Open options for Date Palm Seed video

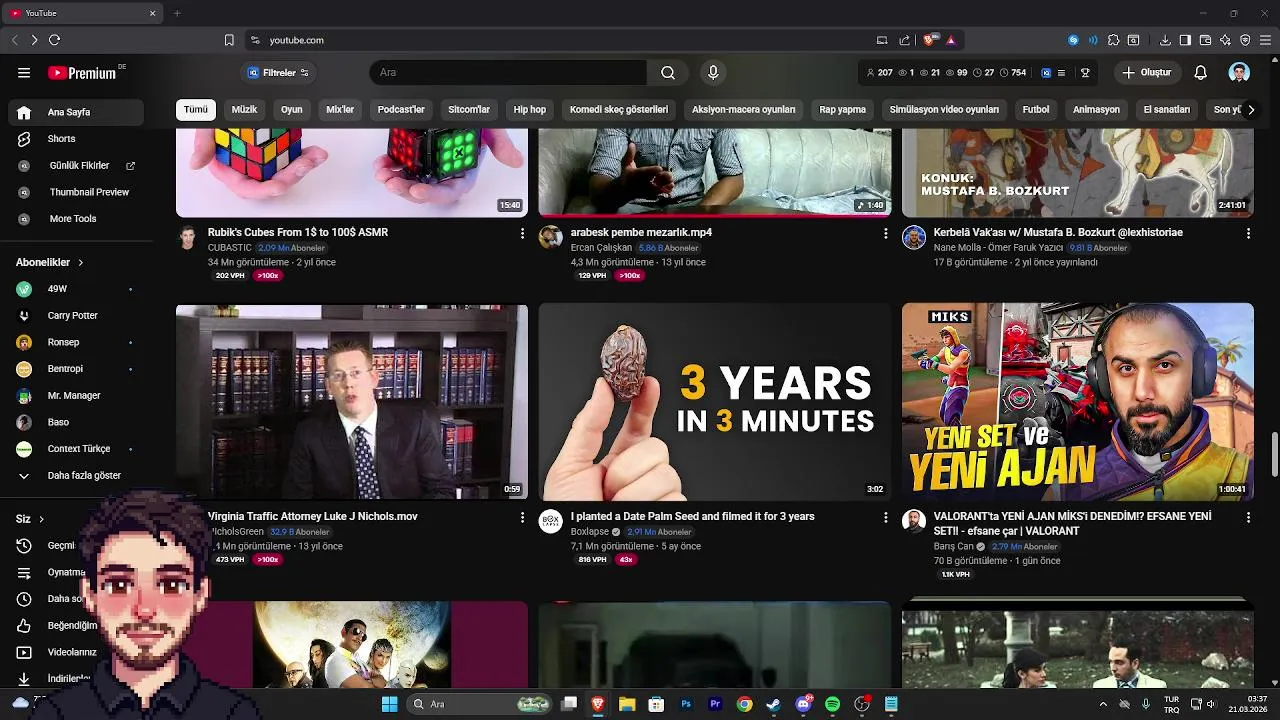[885, 517]
